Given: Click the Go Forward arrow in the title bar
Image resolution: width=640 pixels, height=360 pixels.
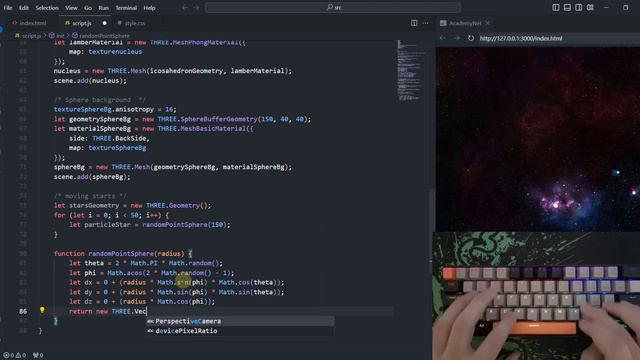Looking at the screenshot, I should point(196,7).
